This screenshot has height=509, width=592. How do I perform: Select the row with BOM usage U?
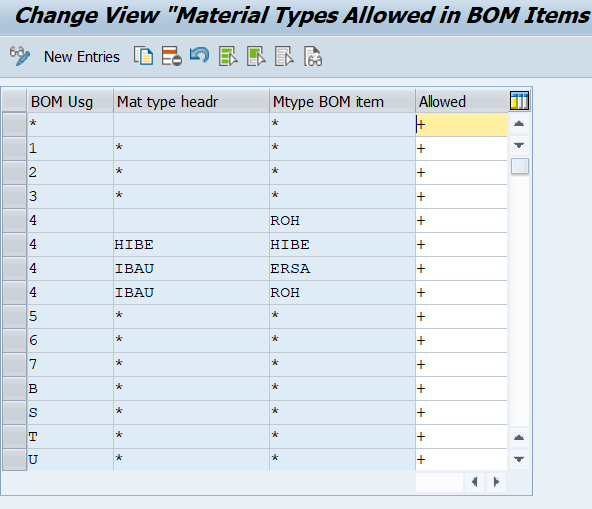point(14,460)
